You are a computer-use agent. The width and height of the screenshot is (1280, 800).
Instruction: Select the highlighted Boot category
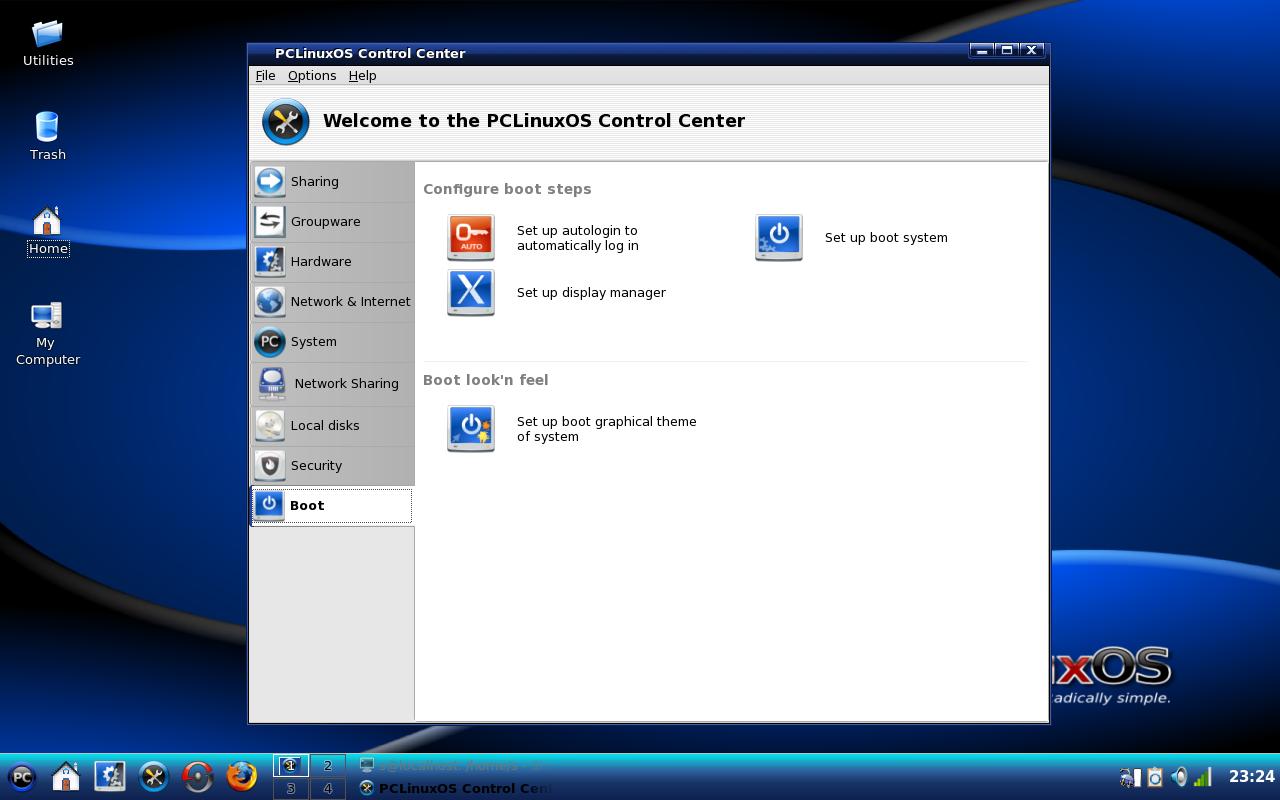coord(331,505)
